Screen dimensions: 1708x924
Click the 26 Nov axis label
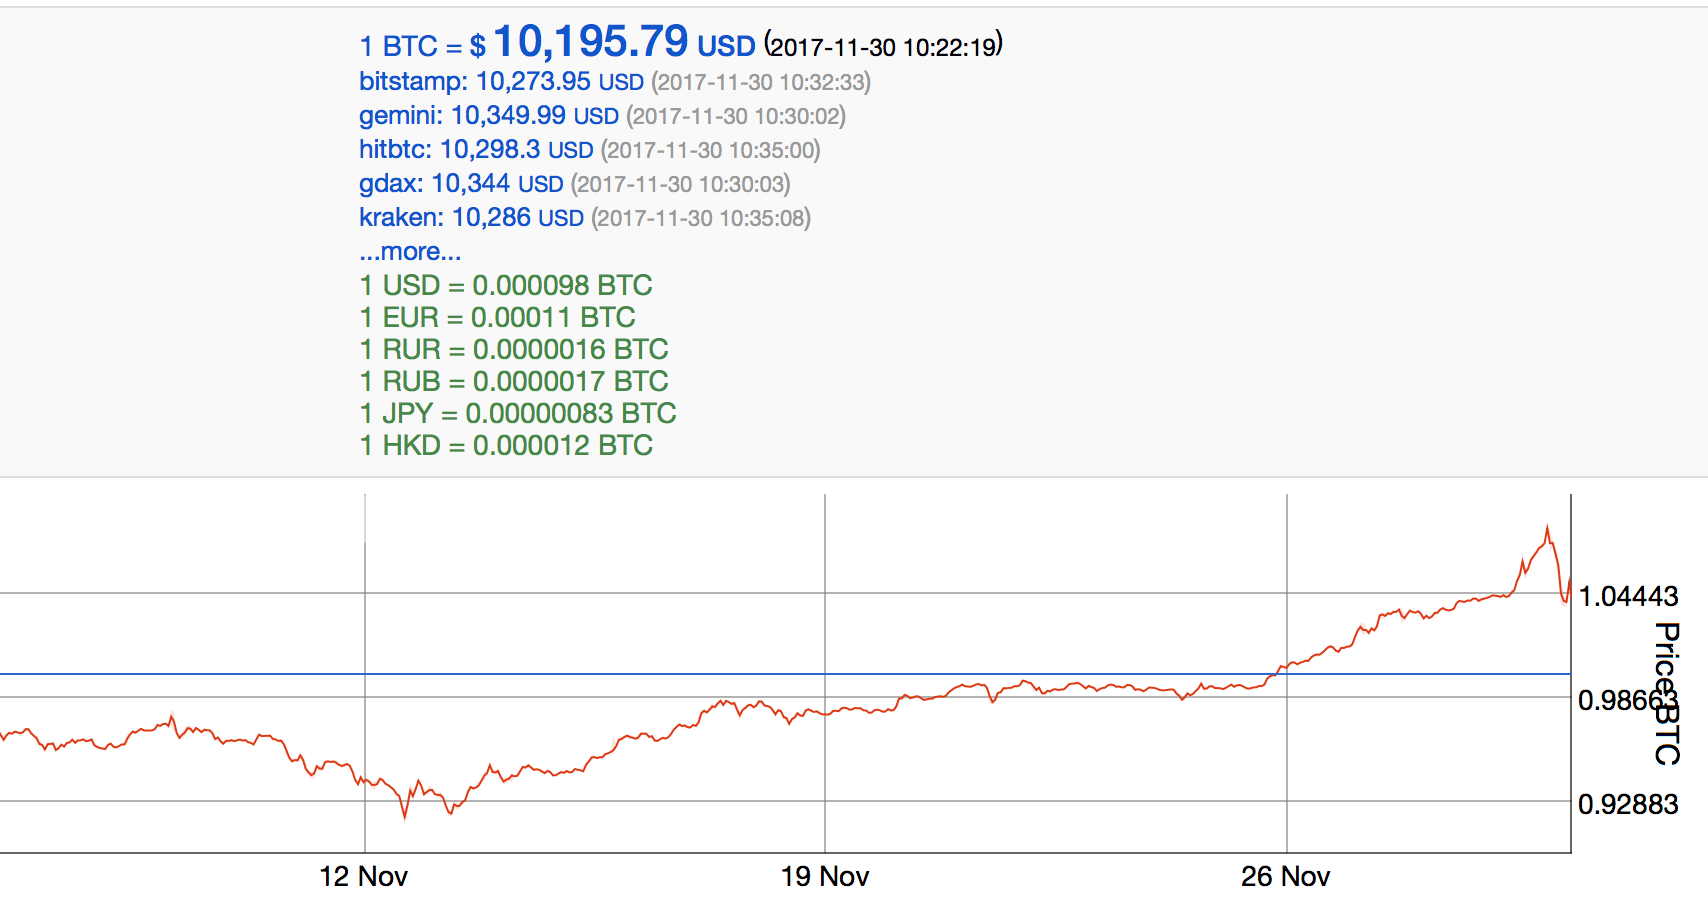(1286, 877)
